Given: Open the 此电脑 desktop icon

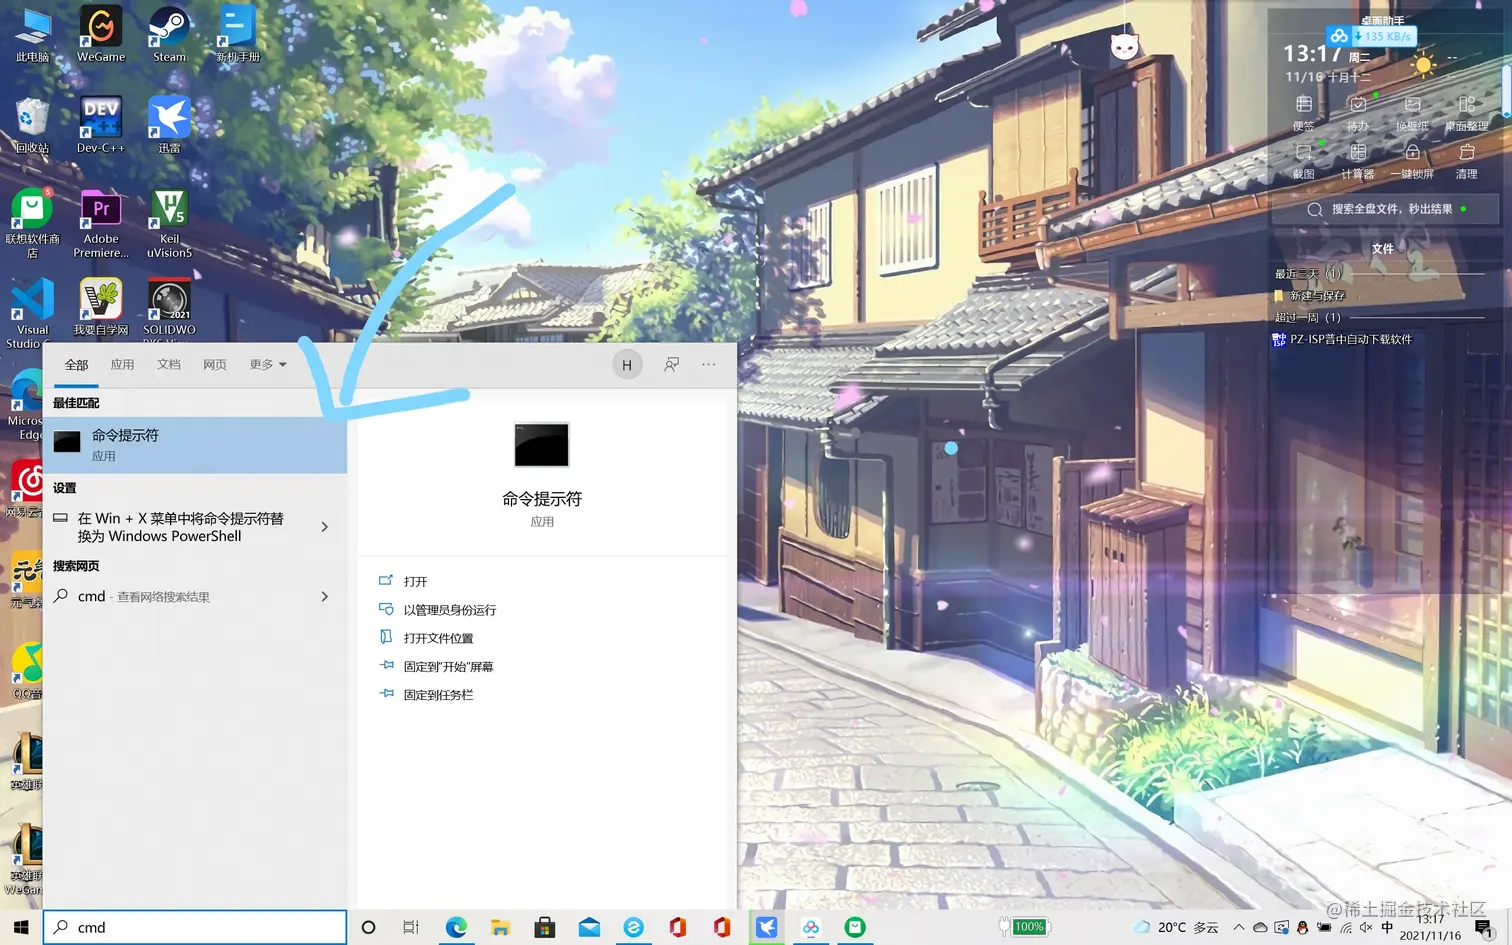Looking at the screenshot, I should (x=33, y=35).
